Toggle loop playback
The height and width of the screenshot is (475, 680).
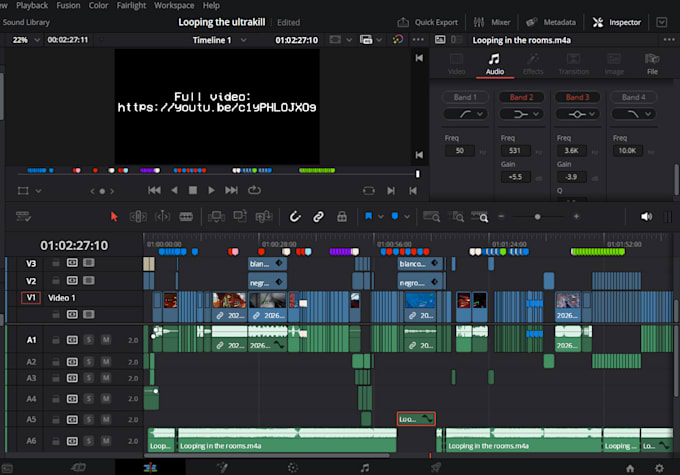[x=254, y=190]
